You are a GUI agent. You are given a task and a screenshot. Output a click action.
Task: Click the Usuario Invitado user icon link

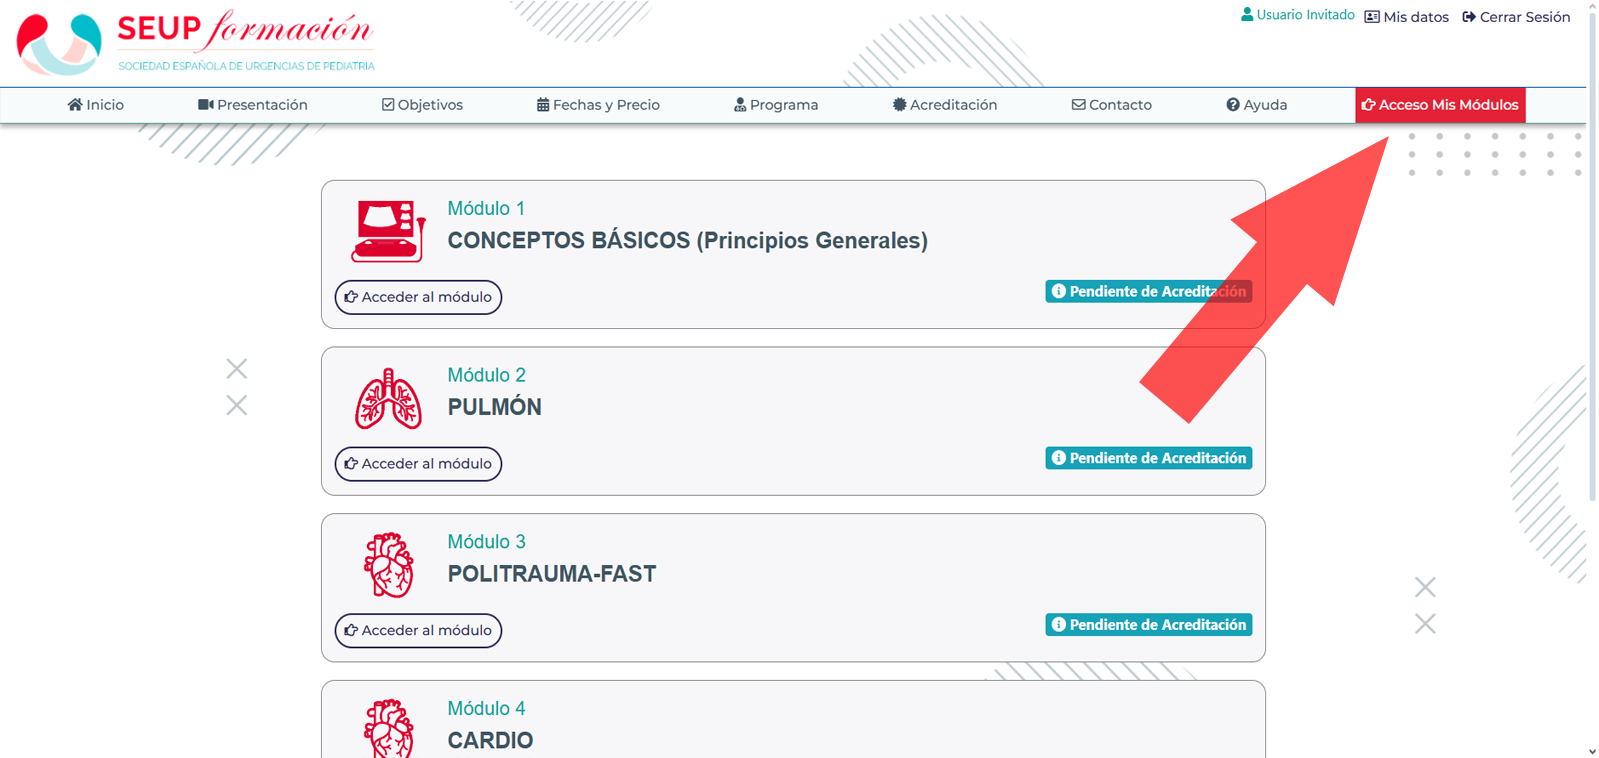(x=1297, y=15)
